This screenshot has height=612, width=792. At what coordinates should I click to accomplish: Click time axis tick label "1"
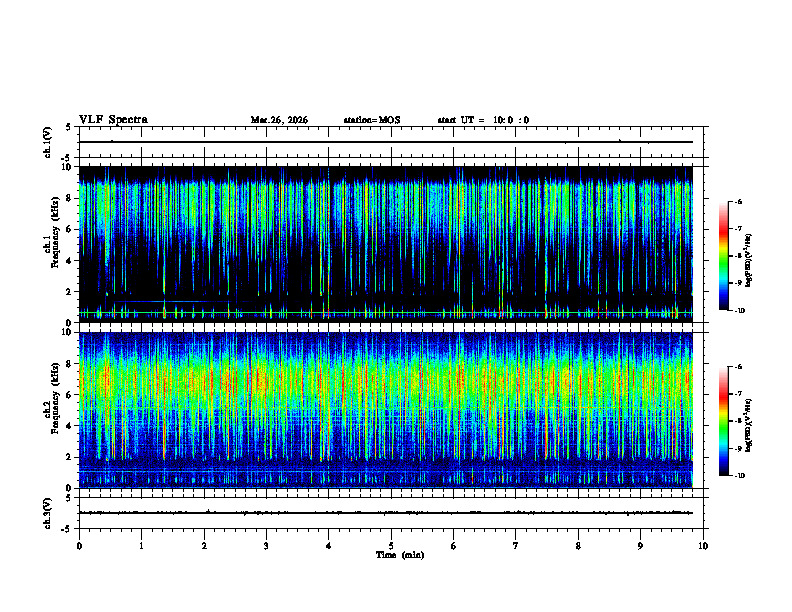pos(141,546)
